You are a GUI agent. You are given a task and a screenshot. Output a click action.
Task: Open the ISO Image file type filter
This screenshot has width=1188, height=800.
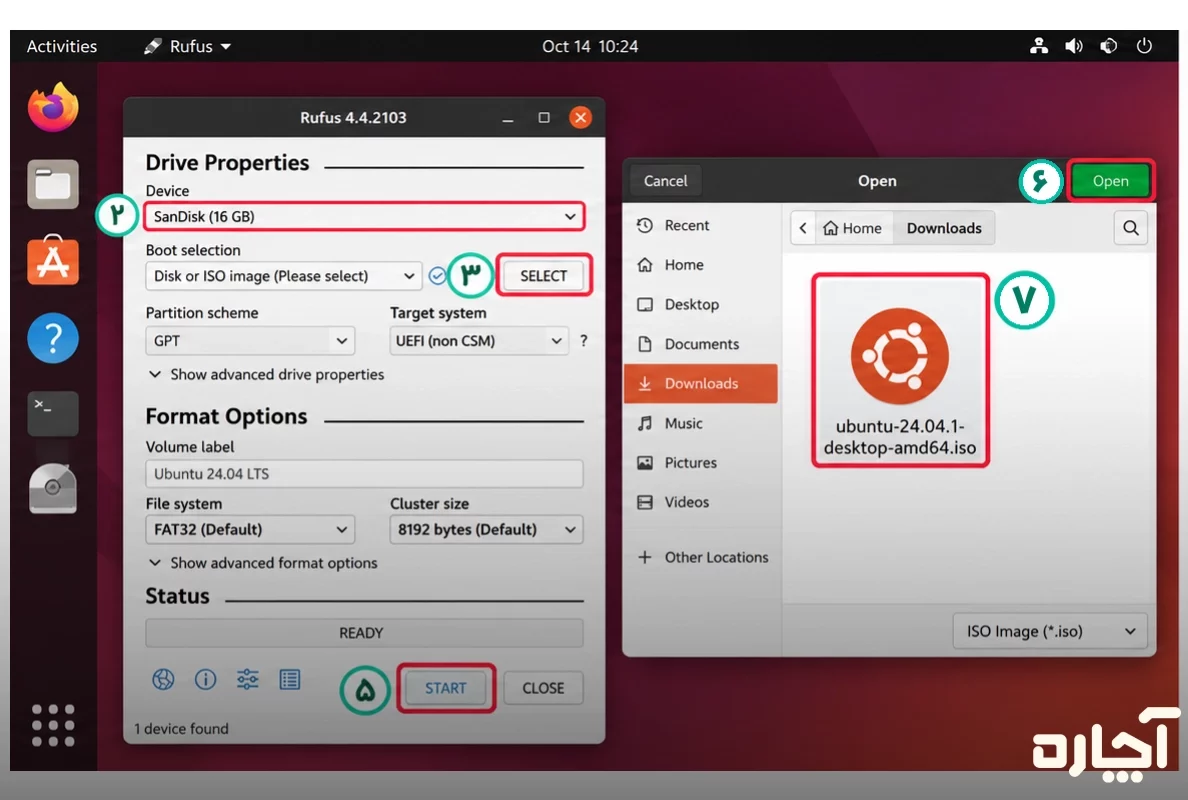coord(1050,631)
